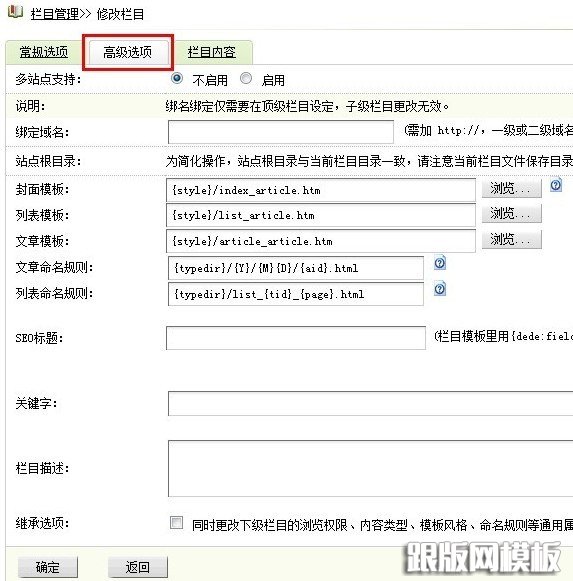Open the 栏目管理 breadcrumb link

pyautogui.click(x=54, y=14)
